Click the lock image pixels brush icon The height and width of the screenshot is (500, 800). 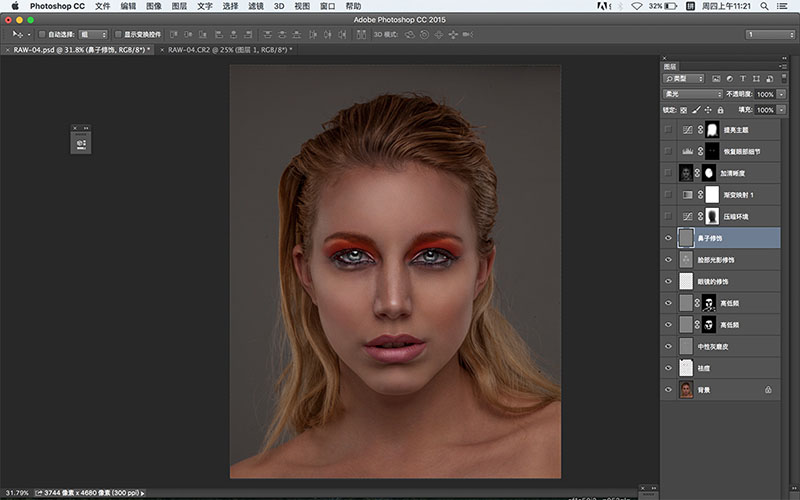tap(695, 109)
